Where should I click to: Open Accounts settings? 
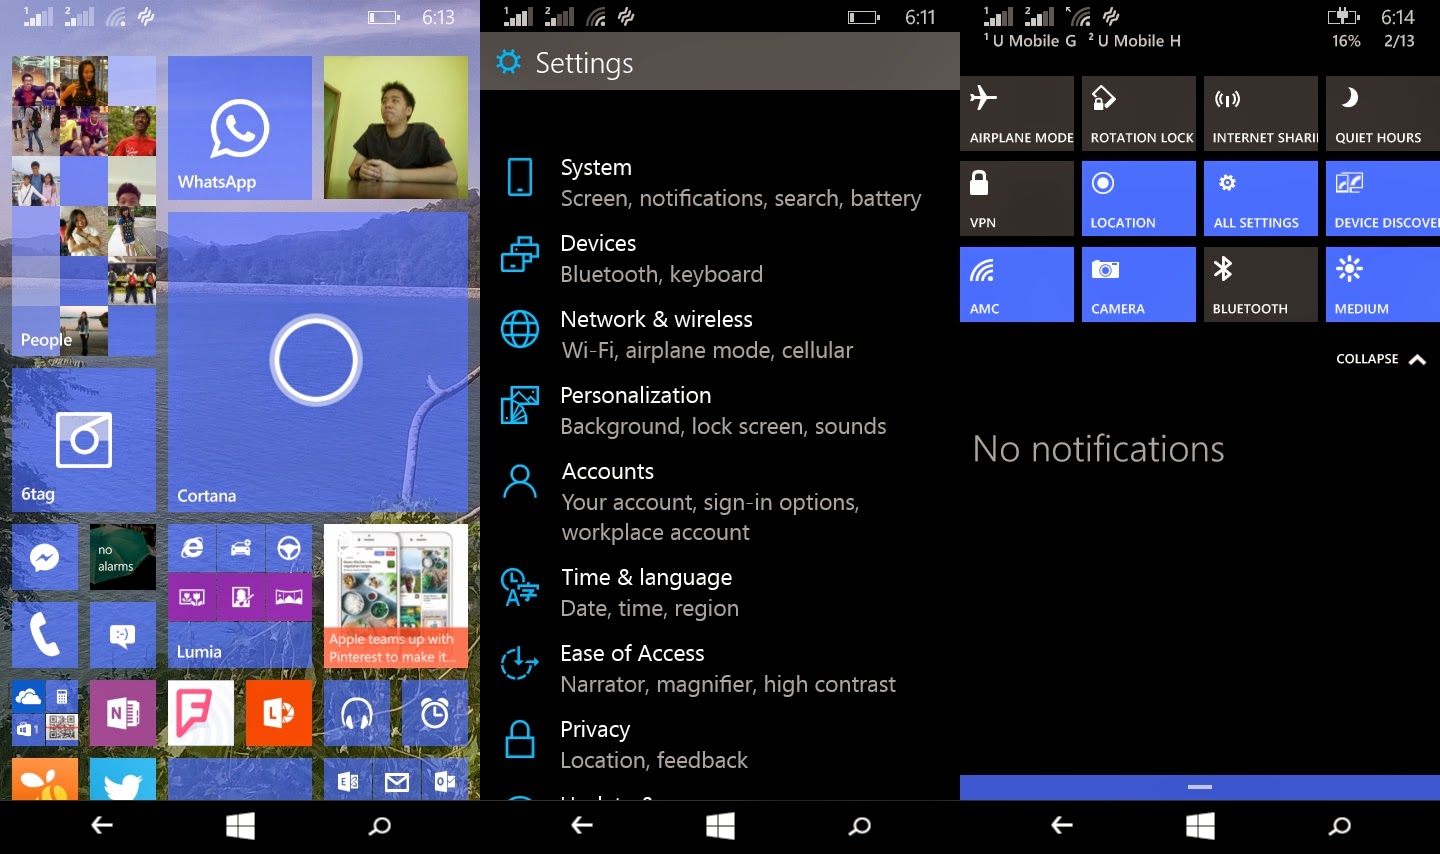click(720, 502)
